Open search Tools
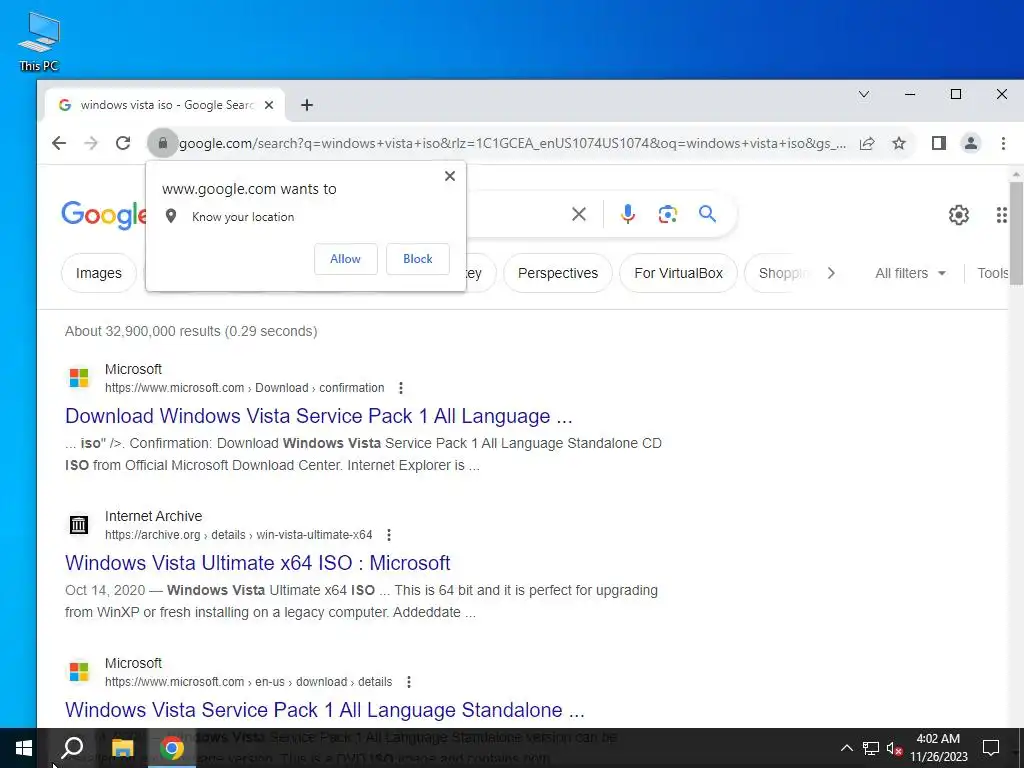The width and height of the screenshot is (1024, 768). coord(993,273)
